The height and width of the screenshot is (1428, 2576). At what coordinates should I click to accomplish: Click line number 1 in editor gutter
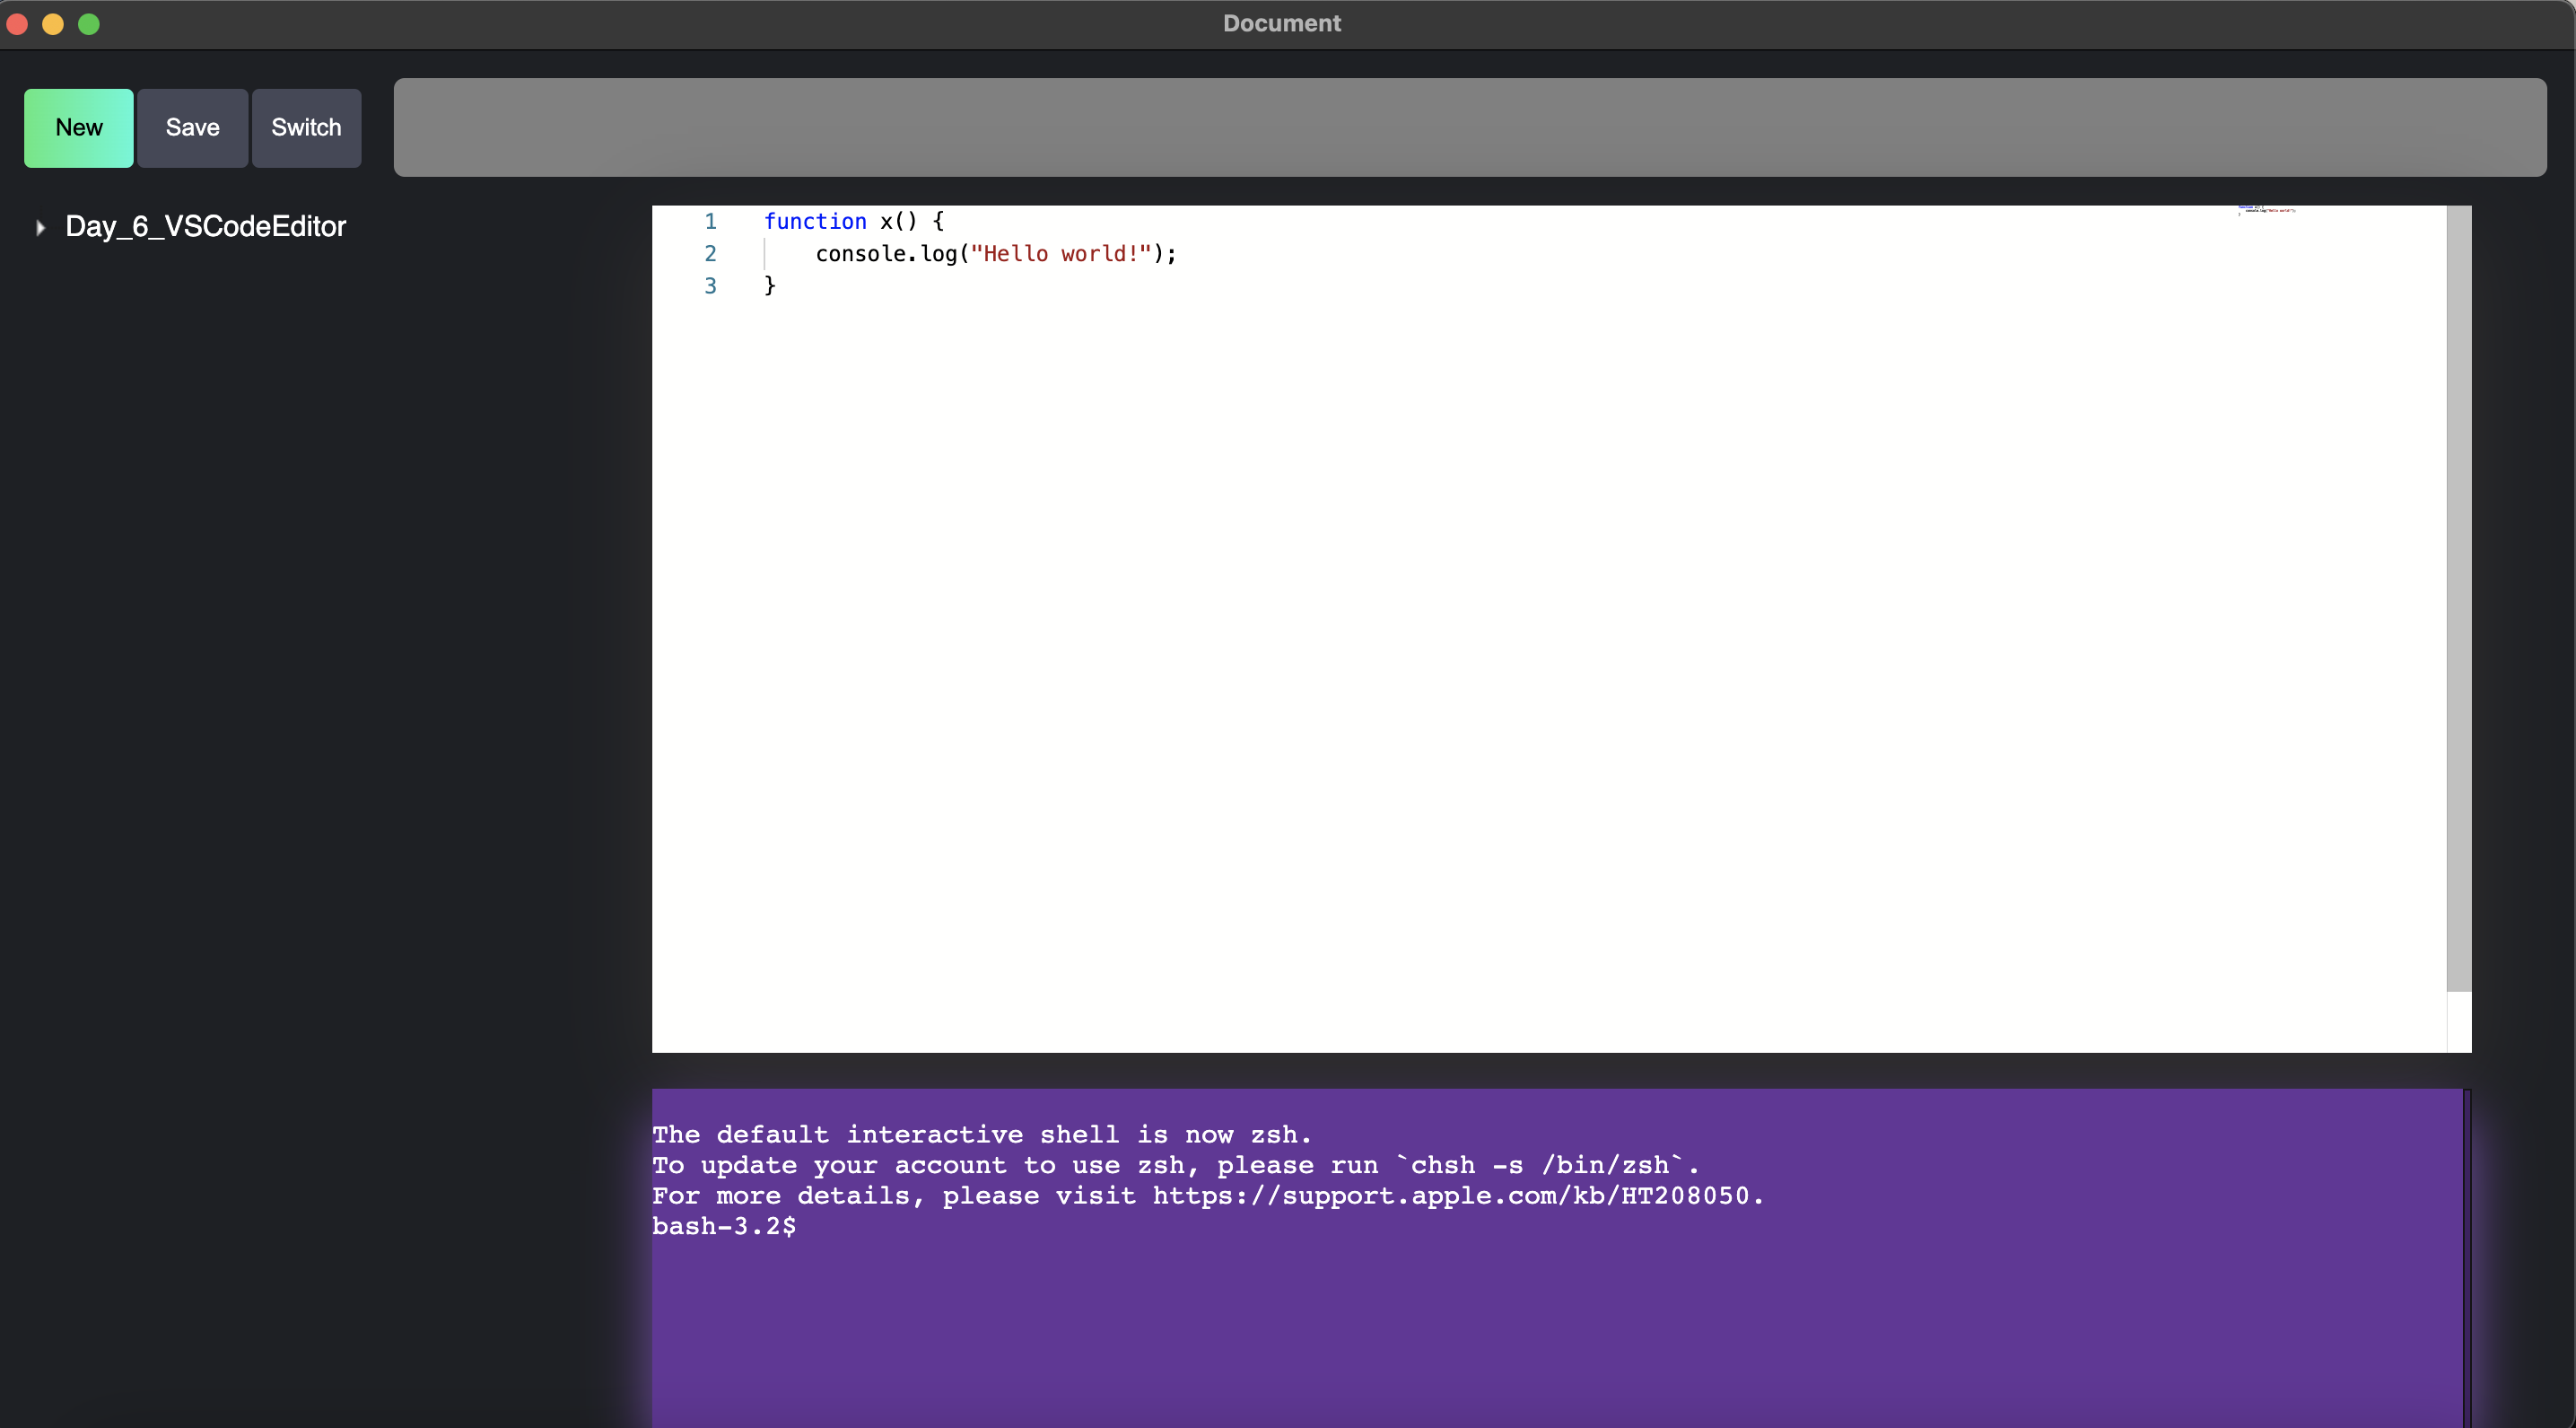pyautogui.click(x=710, y=222)
